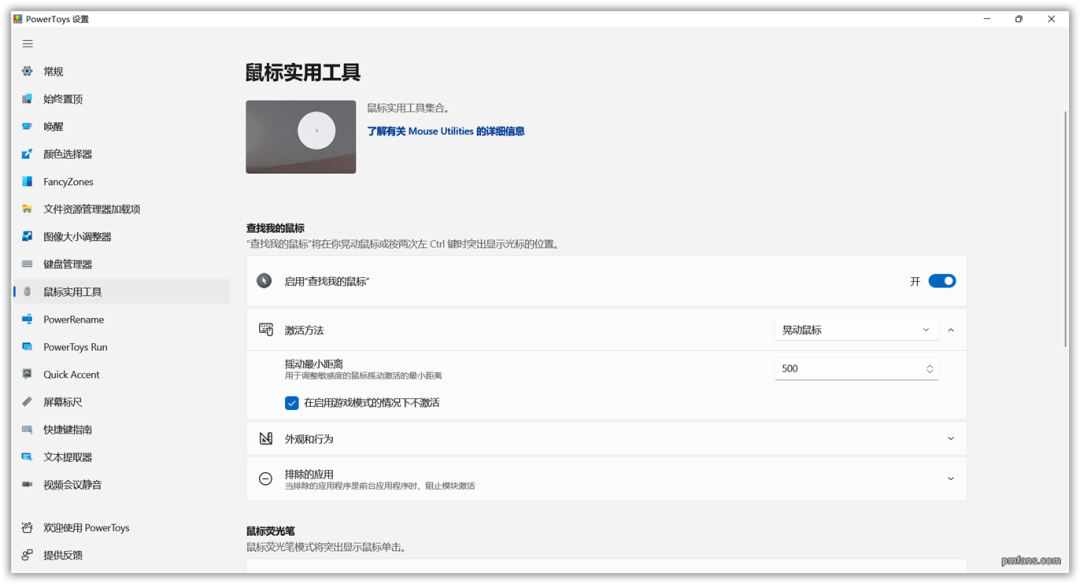Click the mouse utilities preview thumbnail

tap(301, 137)
